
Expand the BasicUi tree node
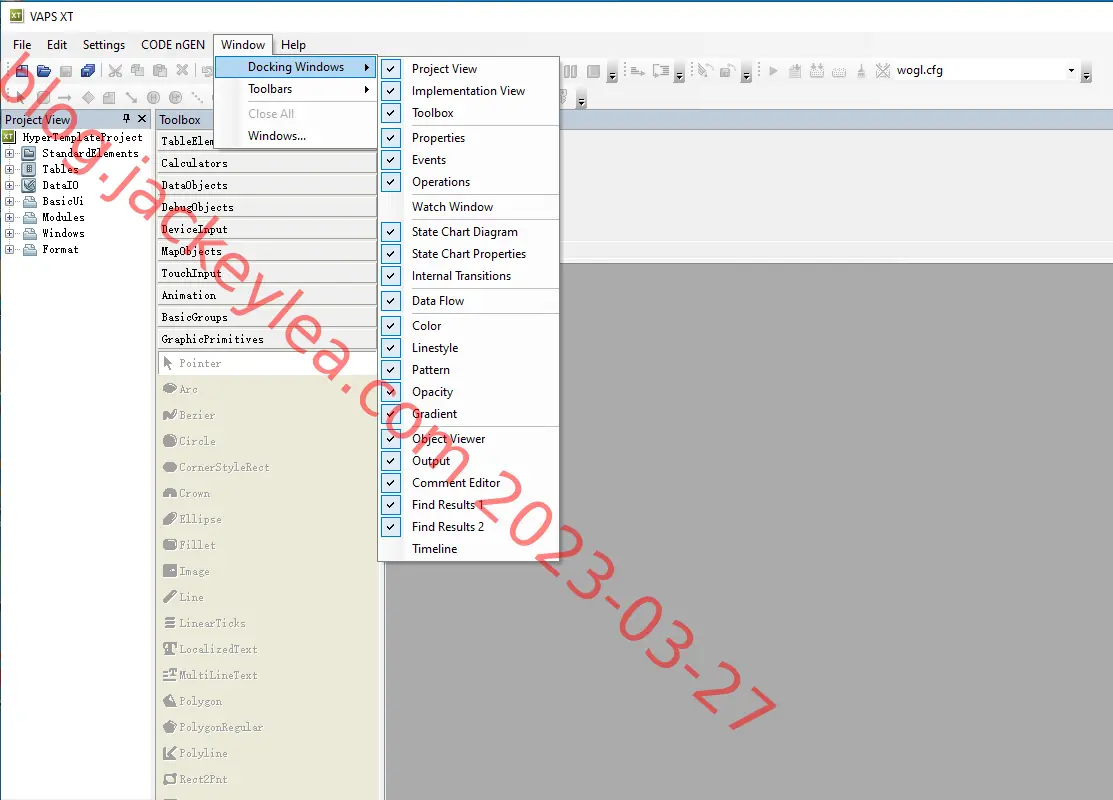point(9,202)
